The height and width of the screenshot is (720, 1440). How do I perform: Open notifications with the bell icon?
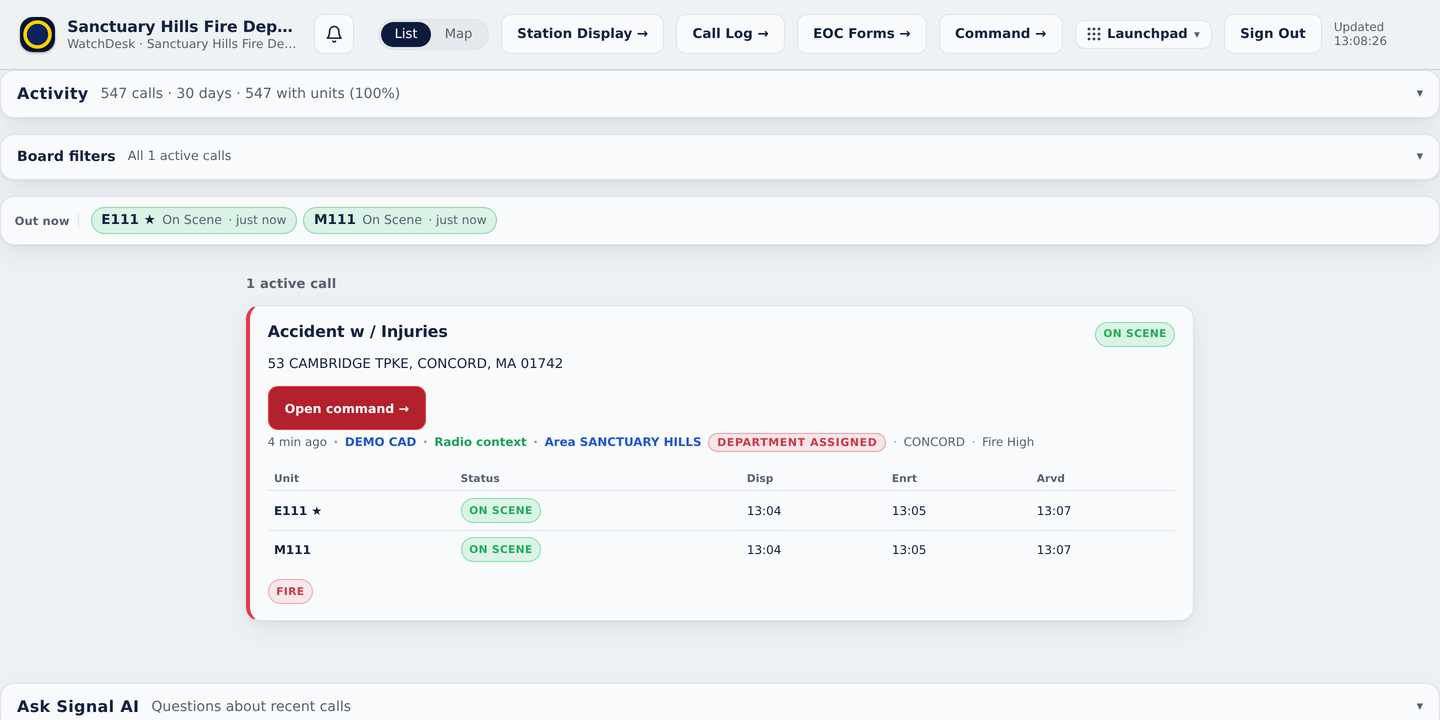(334, 34)
